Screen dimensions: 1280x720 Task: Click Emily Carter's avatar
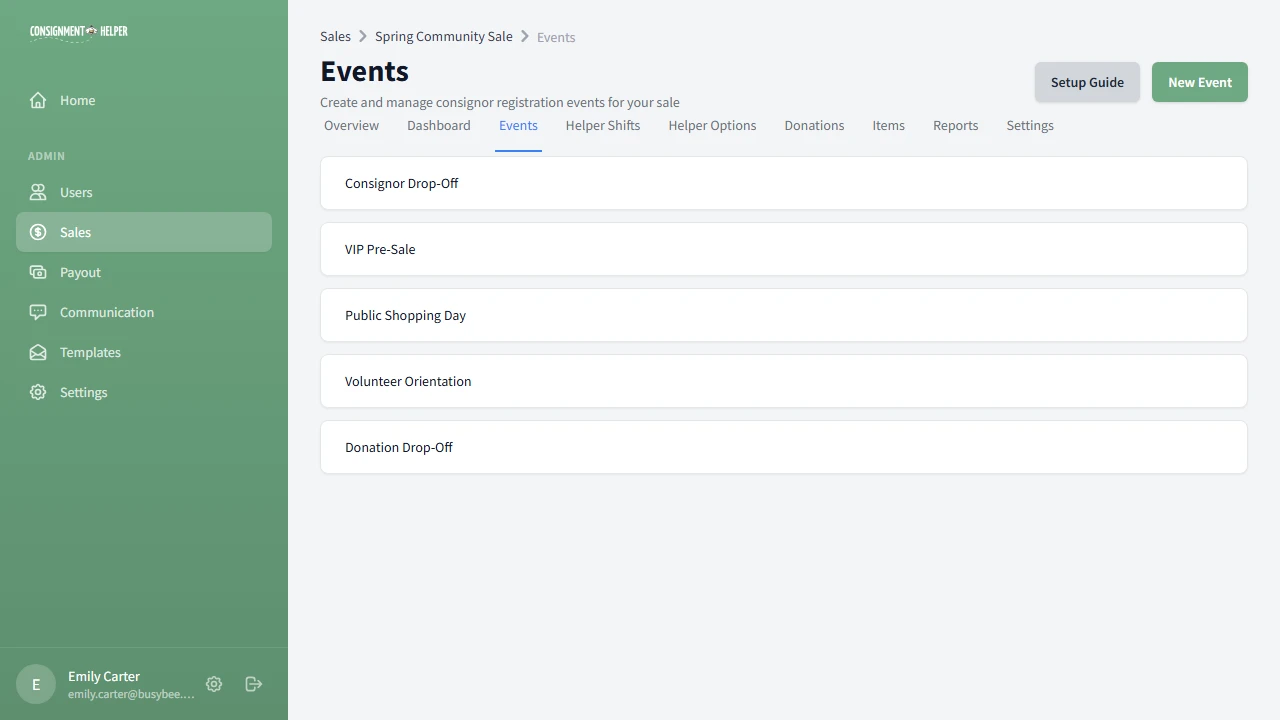[35, 684]
